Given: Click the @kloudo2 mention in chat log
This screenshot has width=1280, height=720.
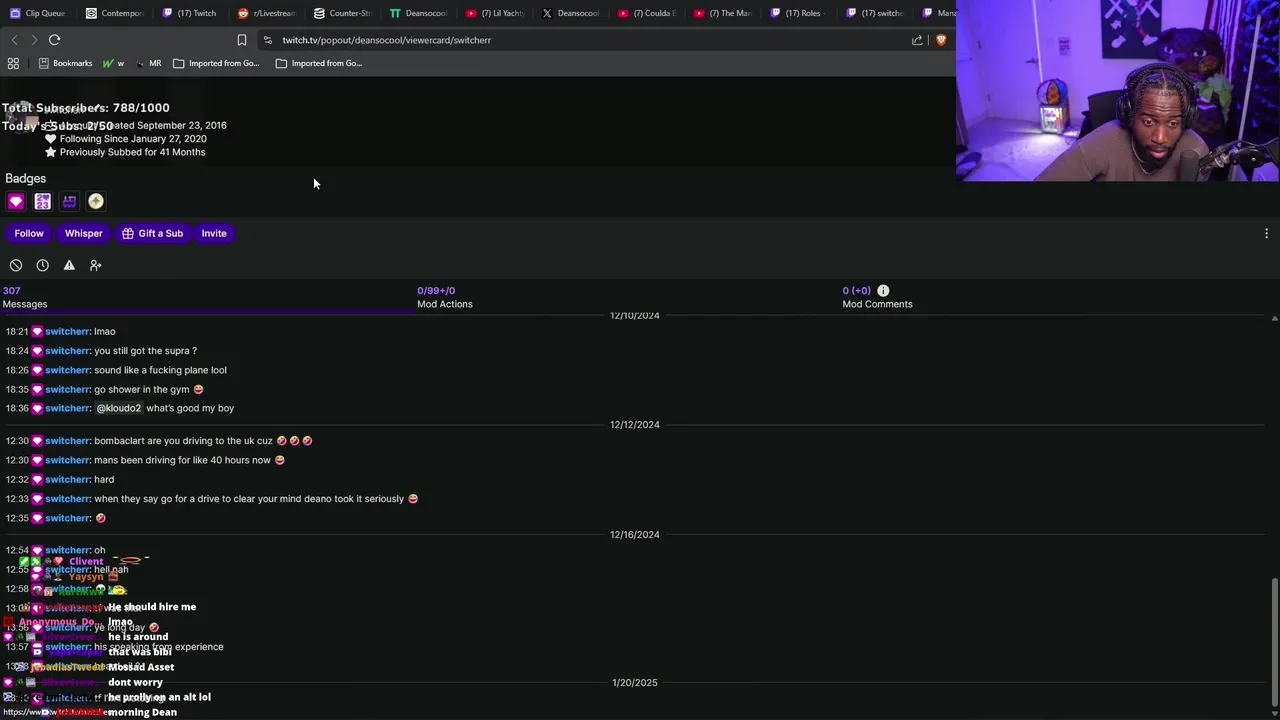Looking at the screenshot, I should tap(119, 408).
